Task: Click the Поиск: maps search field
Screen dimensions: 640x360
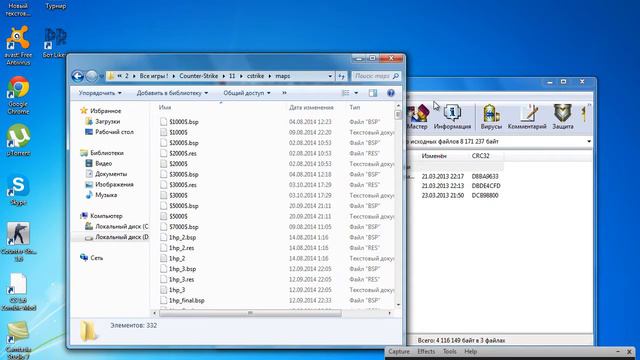Action: click(376, 76)
